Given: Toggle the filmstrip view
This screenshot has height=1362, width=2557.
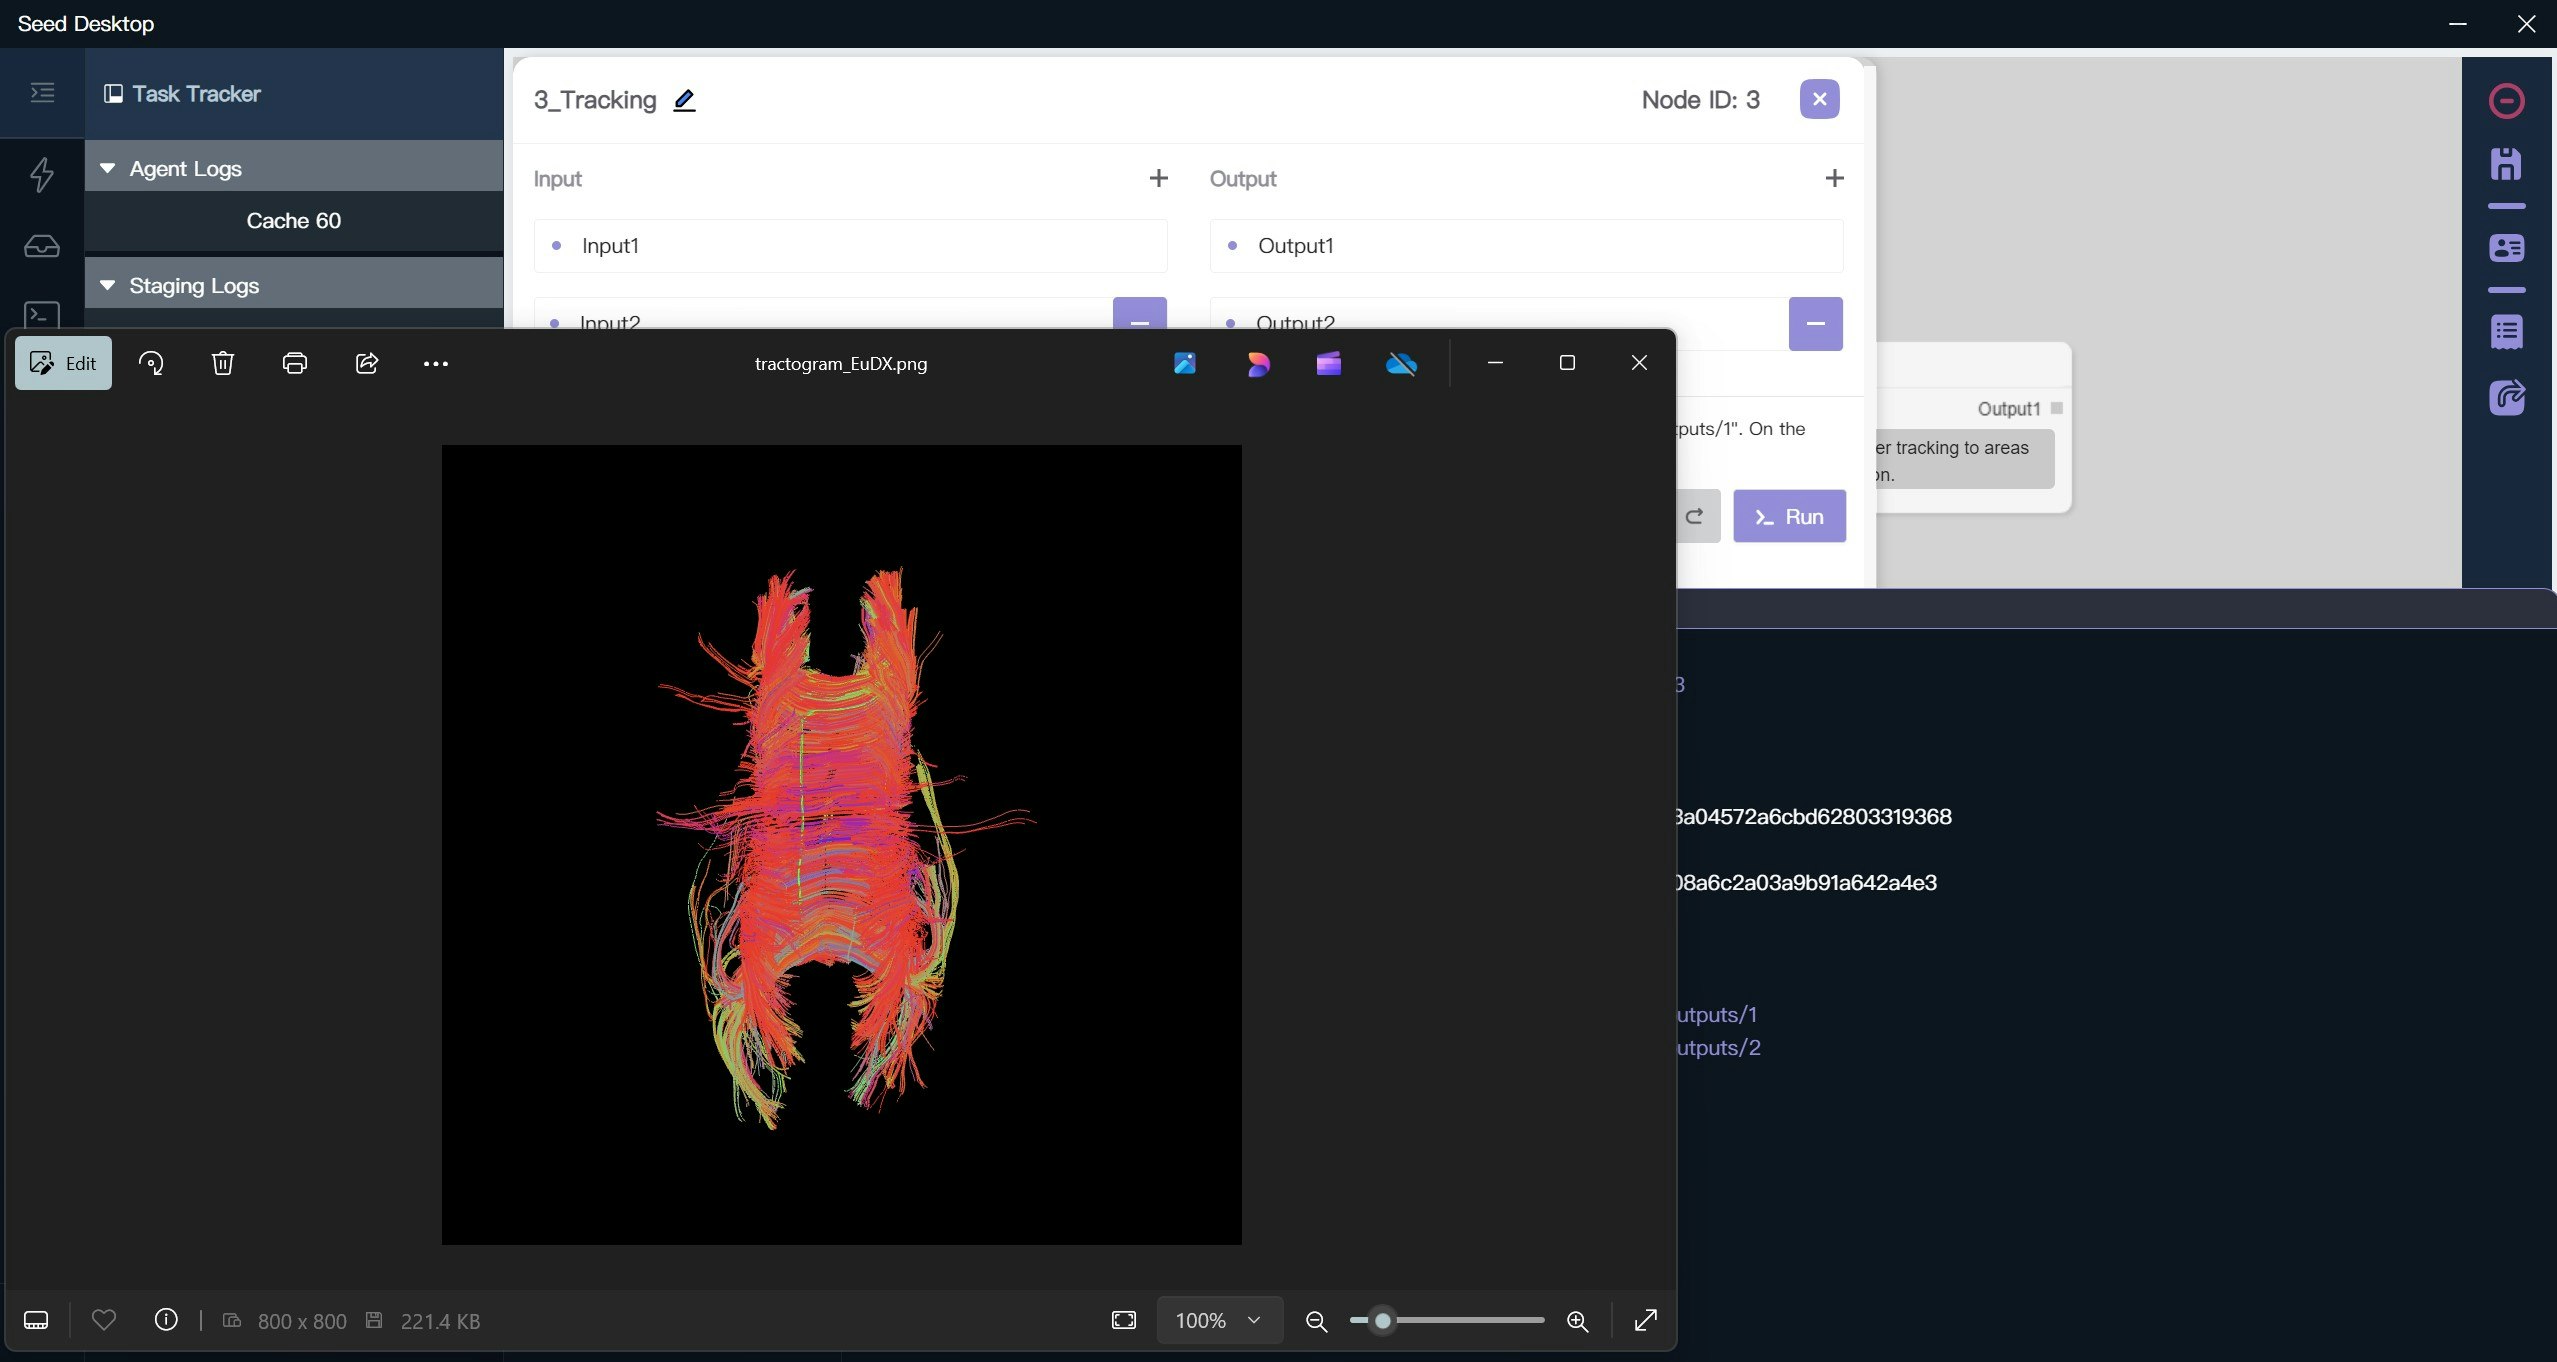Looking at the screenshot, I should [x=36, y=1320].
